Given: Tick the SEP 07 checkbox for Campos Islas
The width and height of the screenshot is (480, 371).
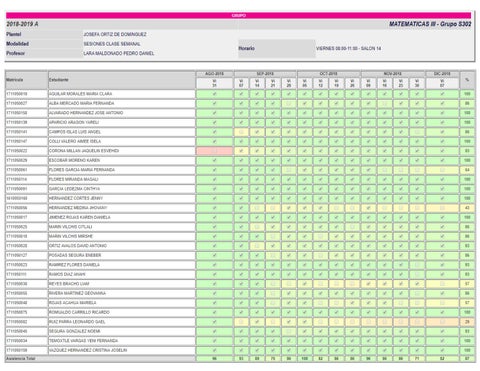Looking at the screenshot, I should [x=241, y=132].
